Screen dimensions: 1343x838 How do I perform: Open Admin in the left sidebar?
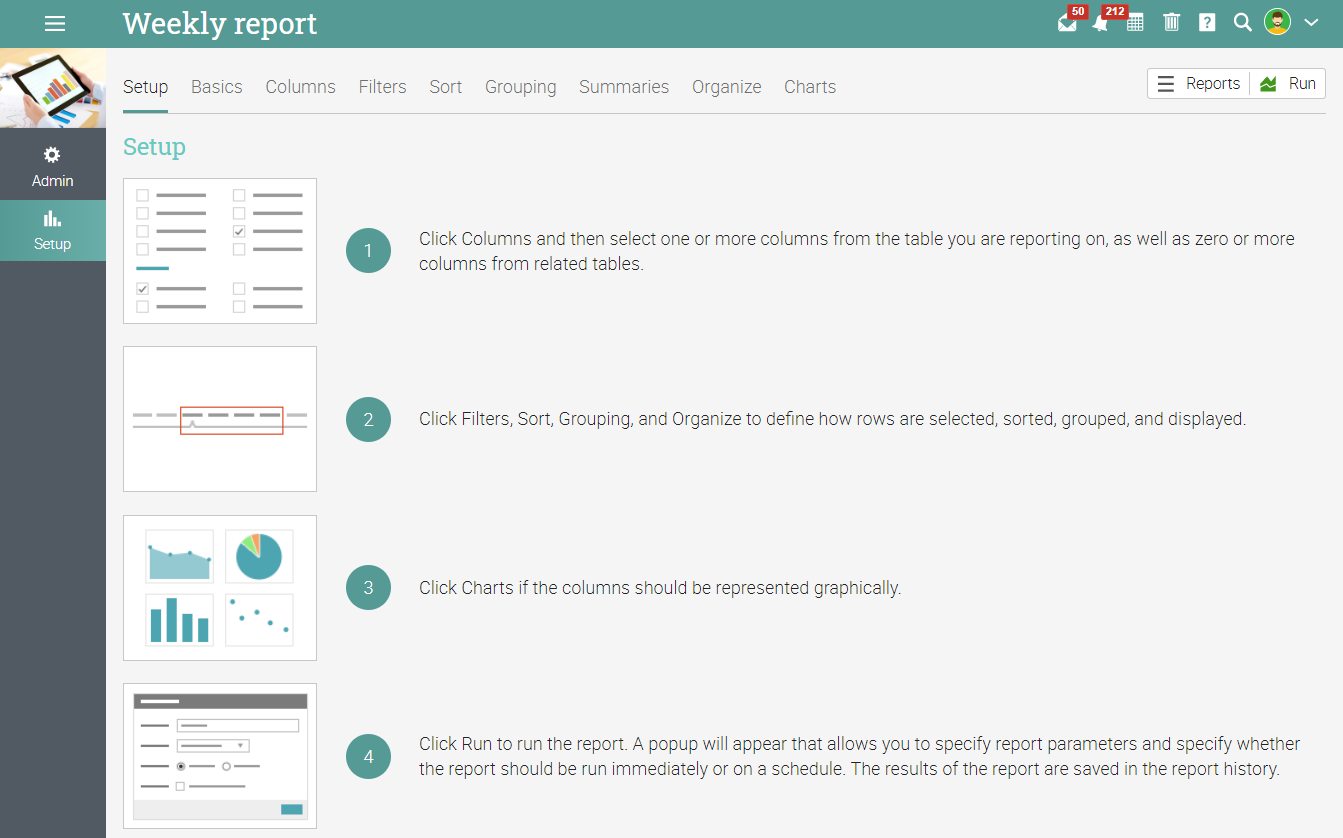pyautogui.click(x=52, y=167)
